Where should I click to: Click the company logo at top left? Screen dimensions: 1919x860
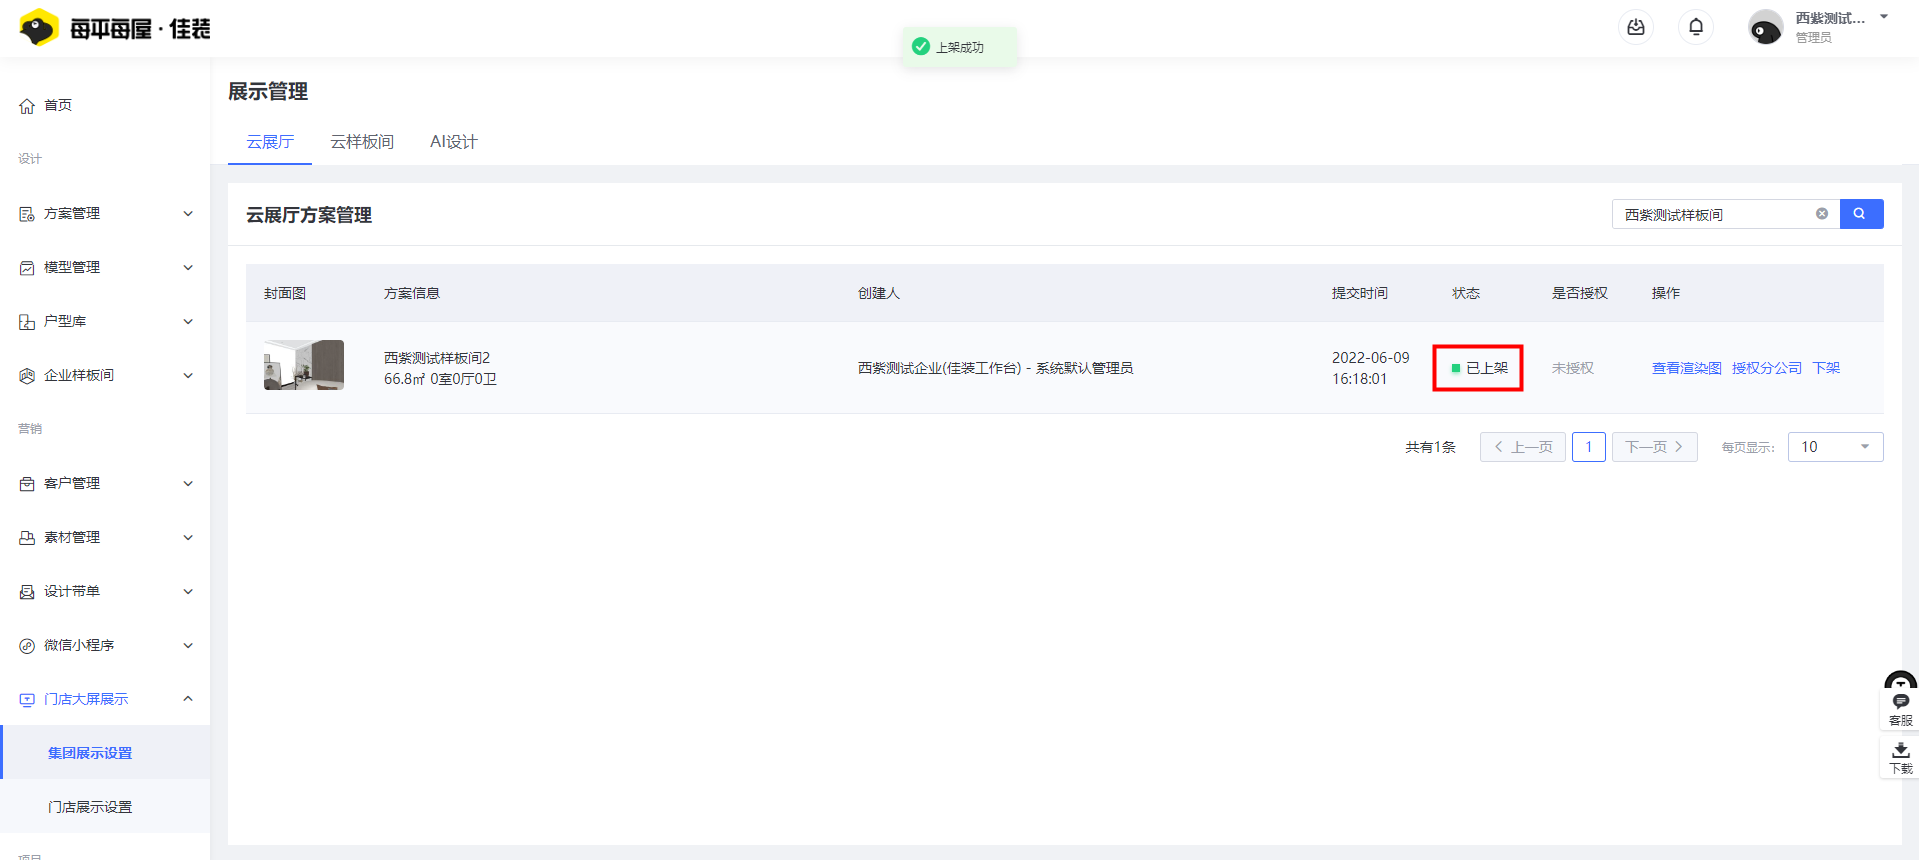tap(115, 28)
